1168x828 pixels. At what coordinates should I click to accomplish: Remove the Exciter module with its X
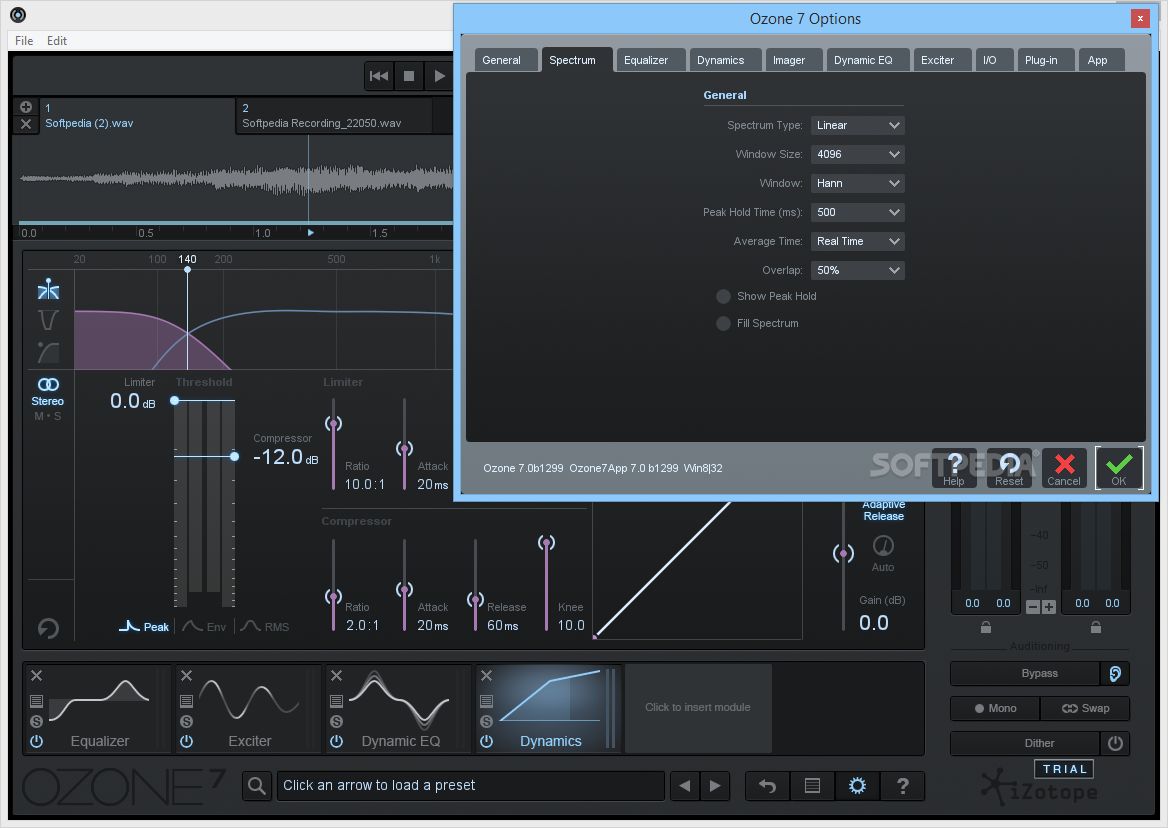[186, 675]
